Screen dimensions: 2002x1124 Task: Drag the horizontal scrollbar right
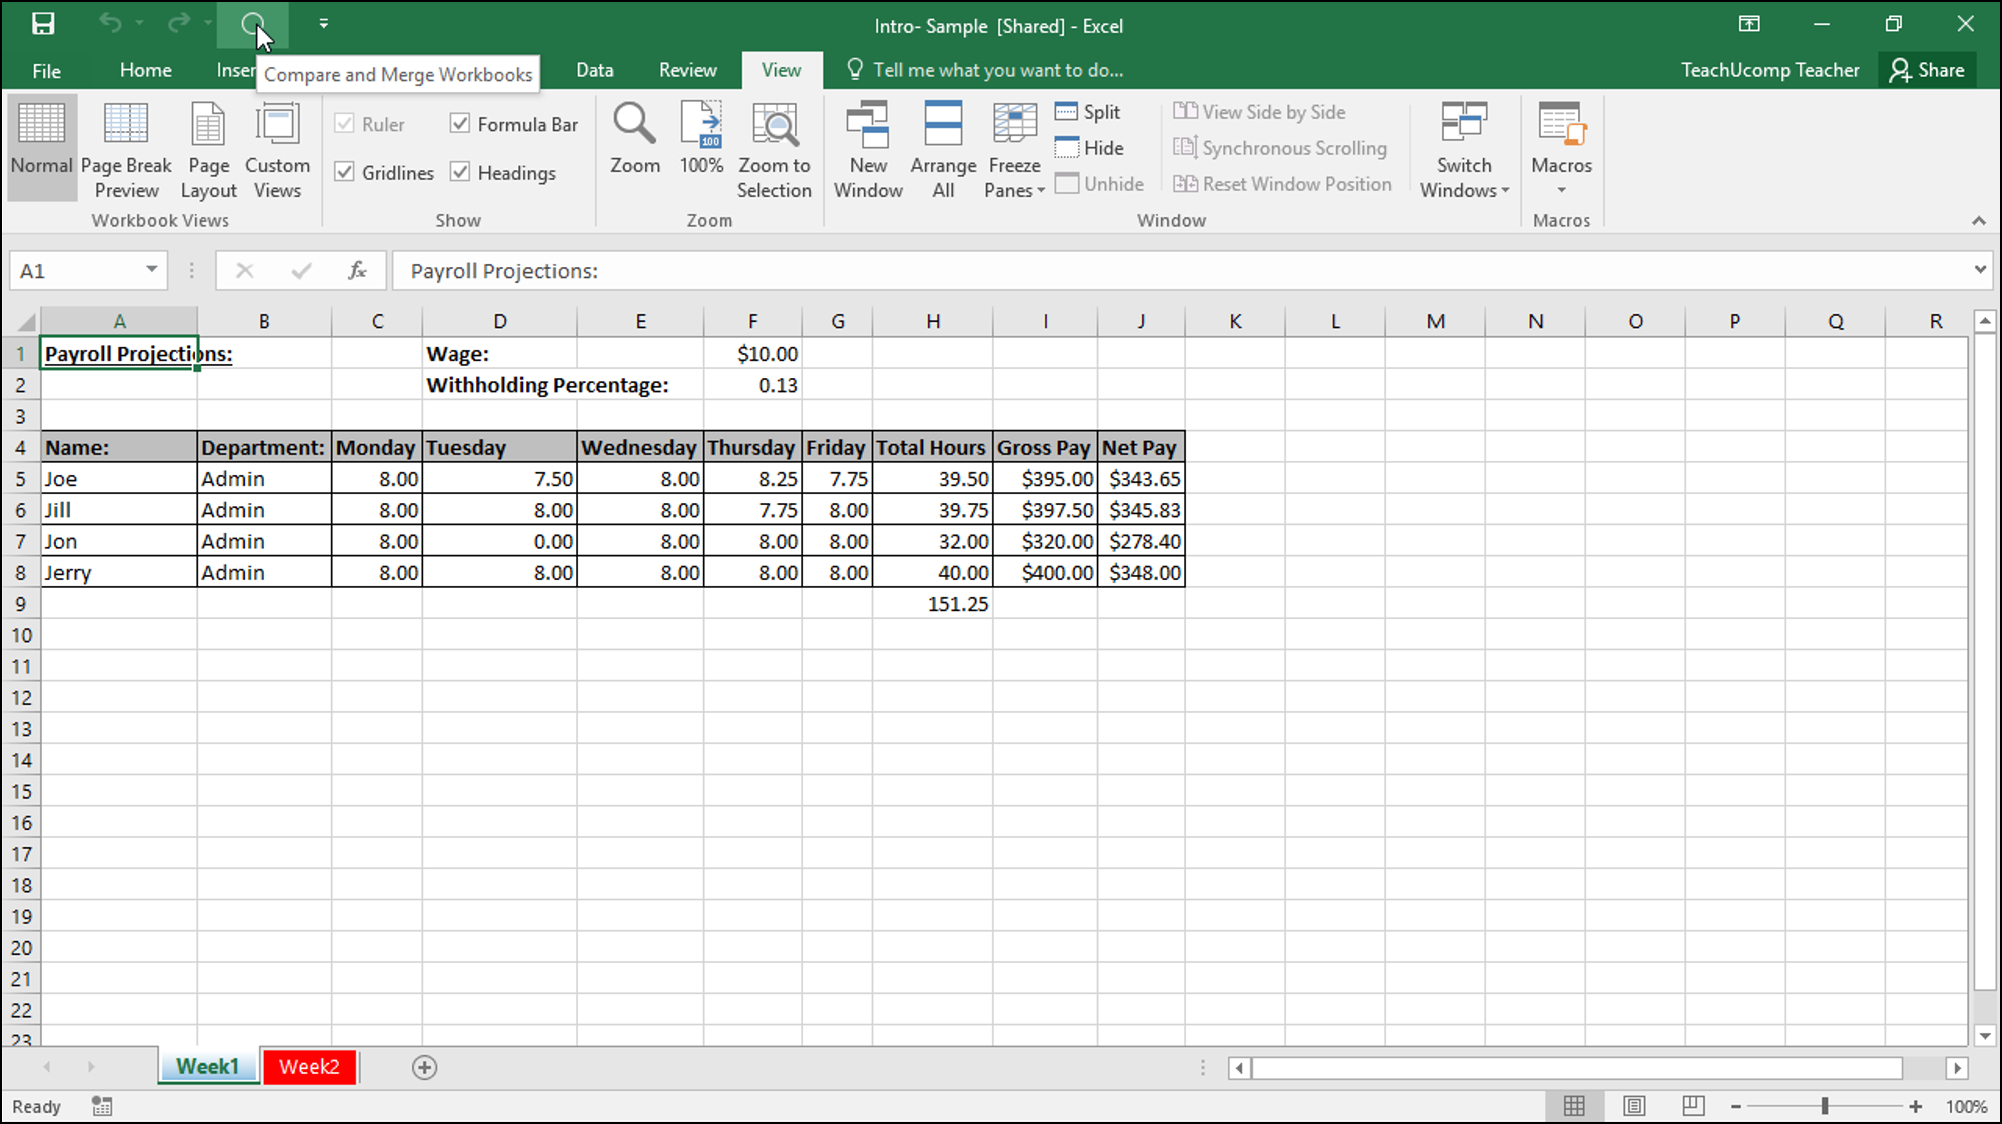coord(1957,1066)
